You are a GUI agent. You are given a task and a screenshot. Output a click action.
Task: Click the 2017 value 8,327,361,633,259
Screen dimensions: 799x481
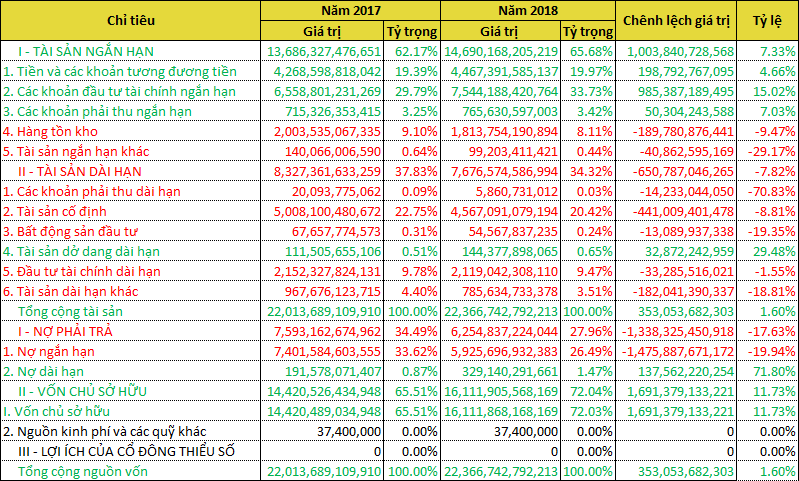pyautogui.click(x=328, y=172)
